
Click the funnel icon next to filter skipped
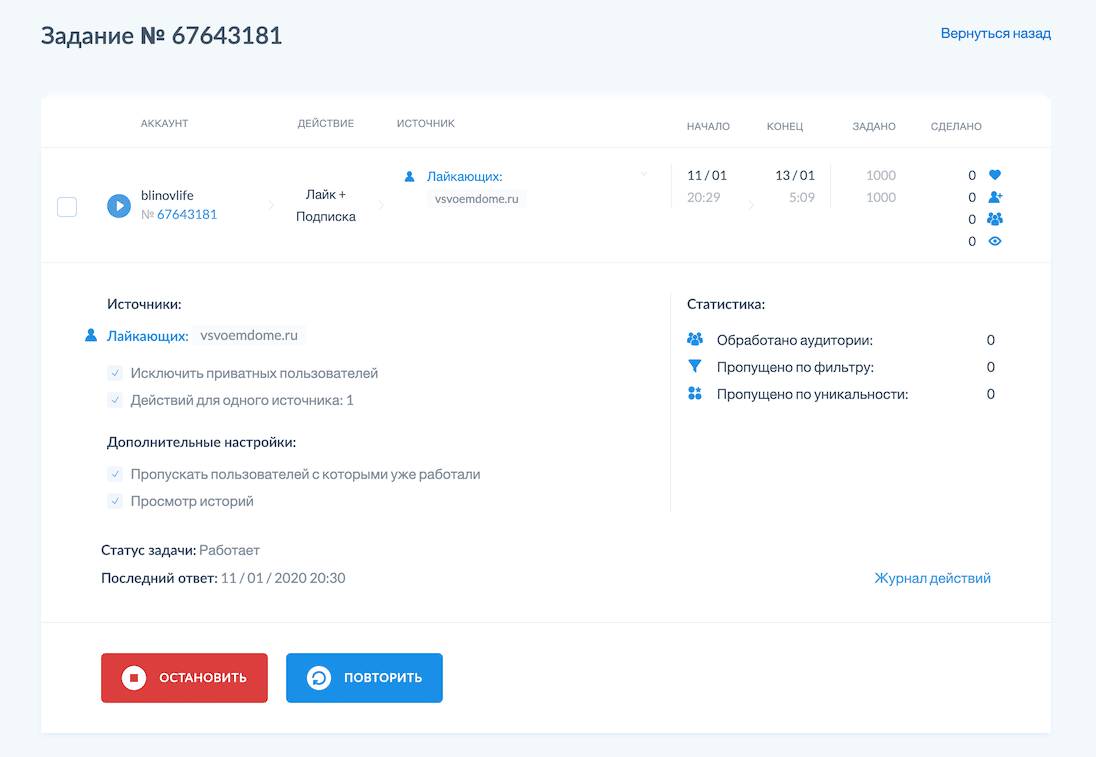click(695, 367)
